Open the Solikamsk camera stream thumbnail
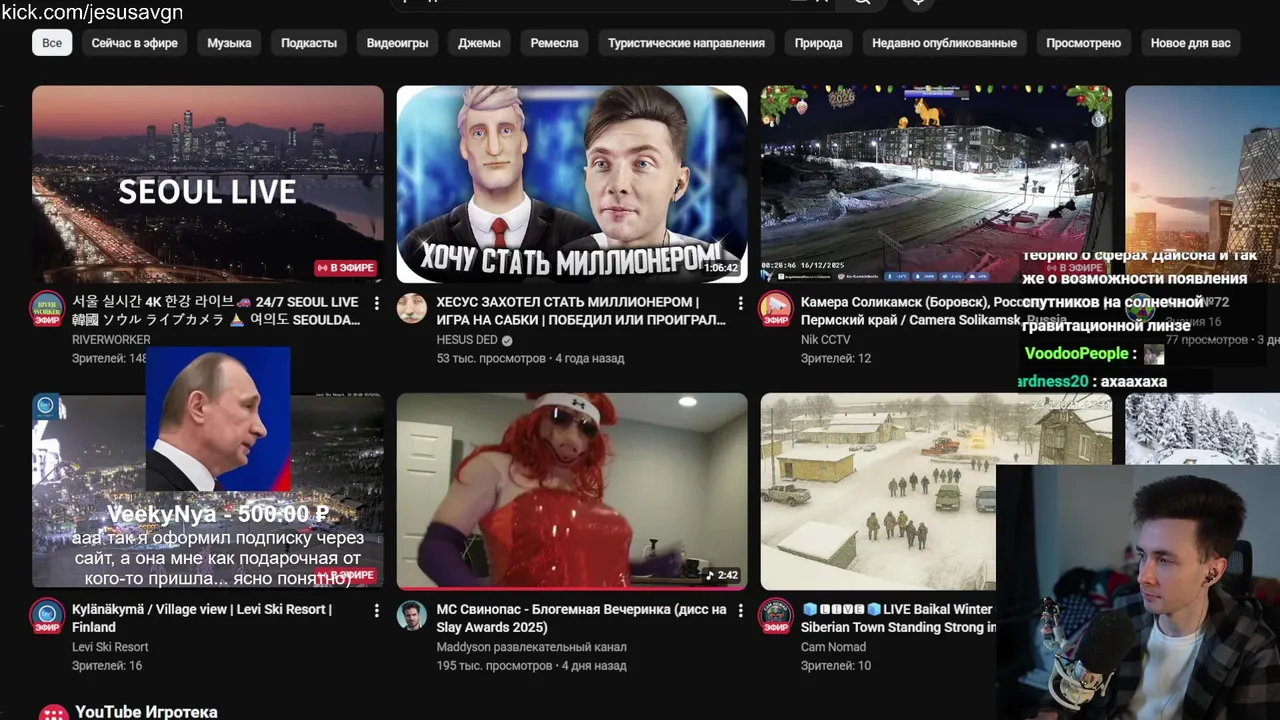The width and height of the screenshot is (1280, 720). coord(936,184)
